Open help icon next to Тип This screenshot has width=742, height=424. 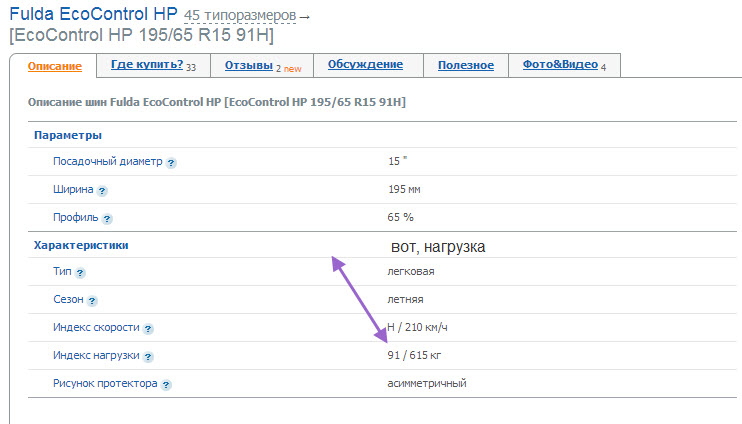pos(80,273)
